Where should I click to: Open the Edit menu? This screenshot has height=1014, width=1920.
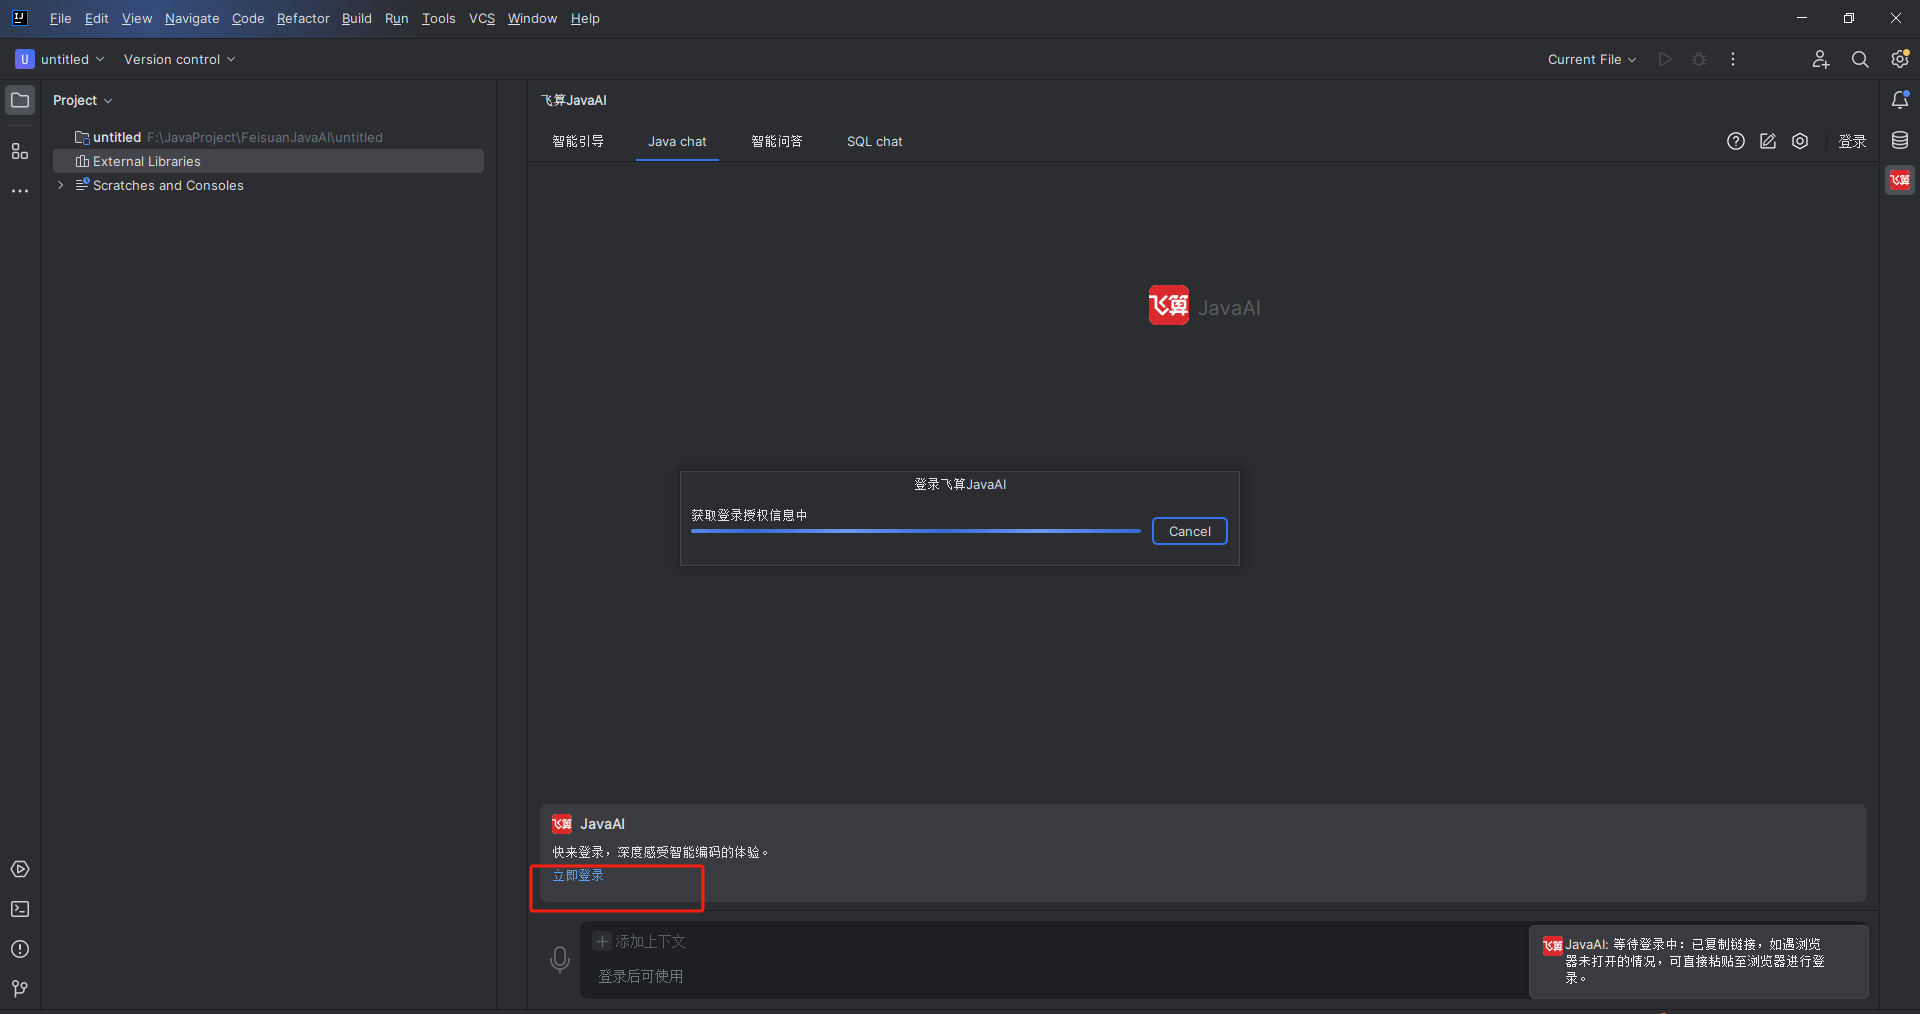[96, 18]
